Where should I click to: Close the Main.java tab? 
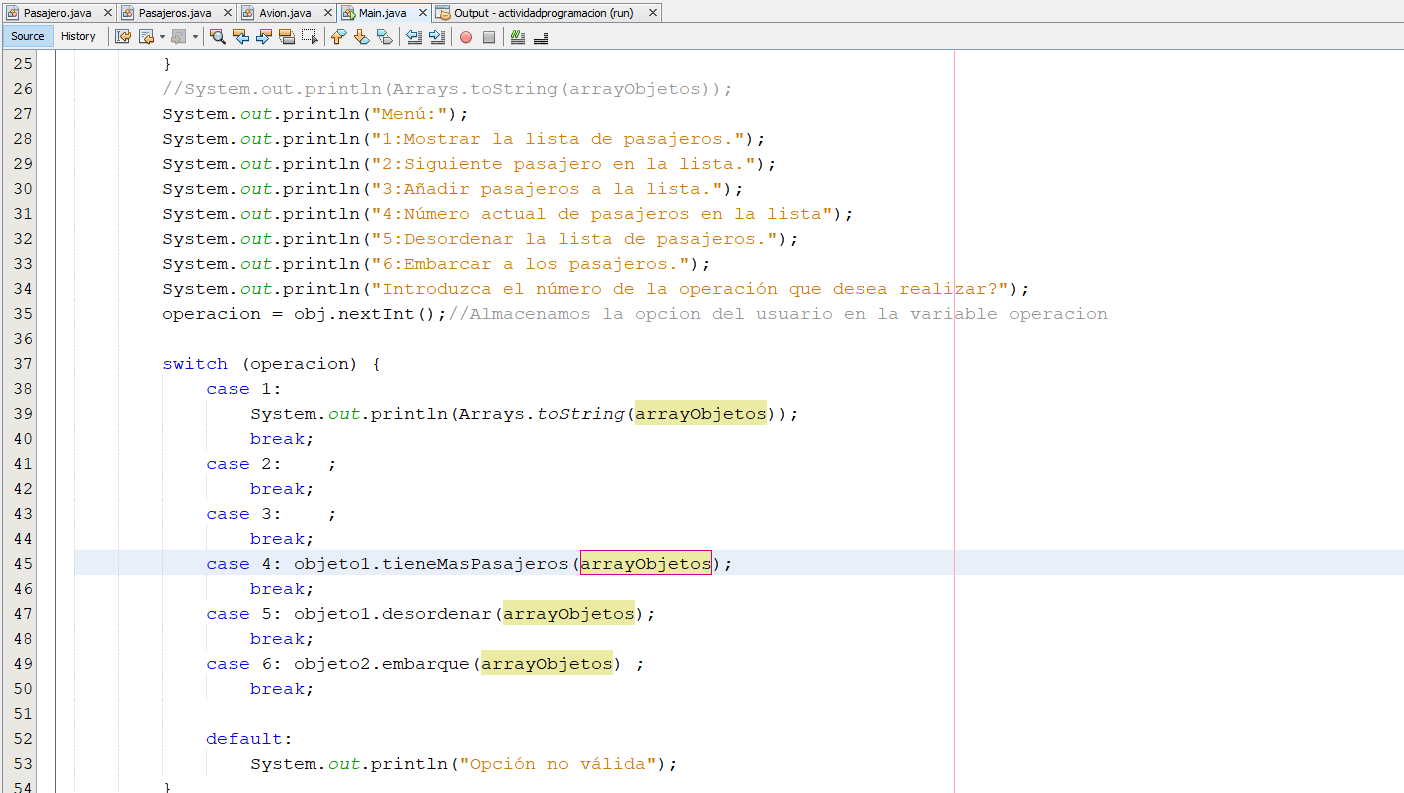(x=421, y=13)
